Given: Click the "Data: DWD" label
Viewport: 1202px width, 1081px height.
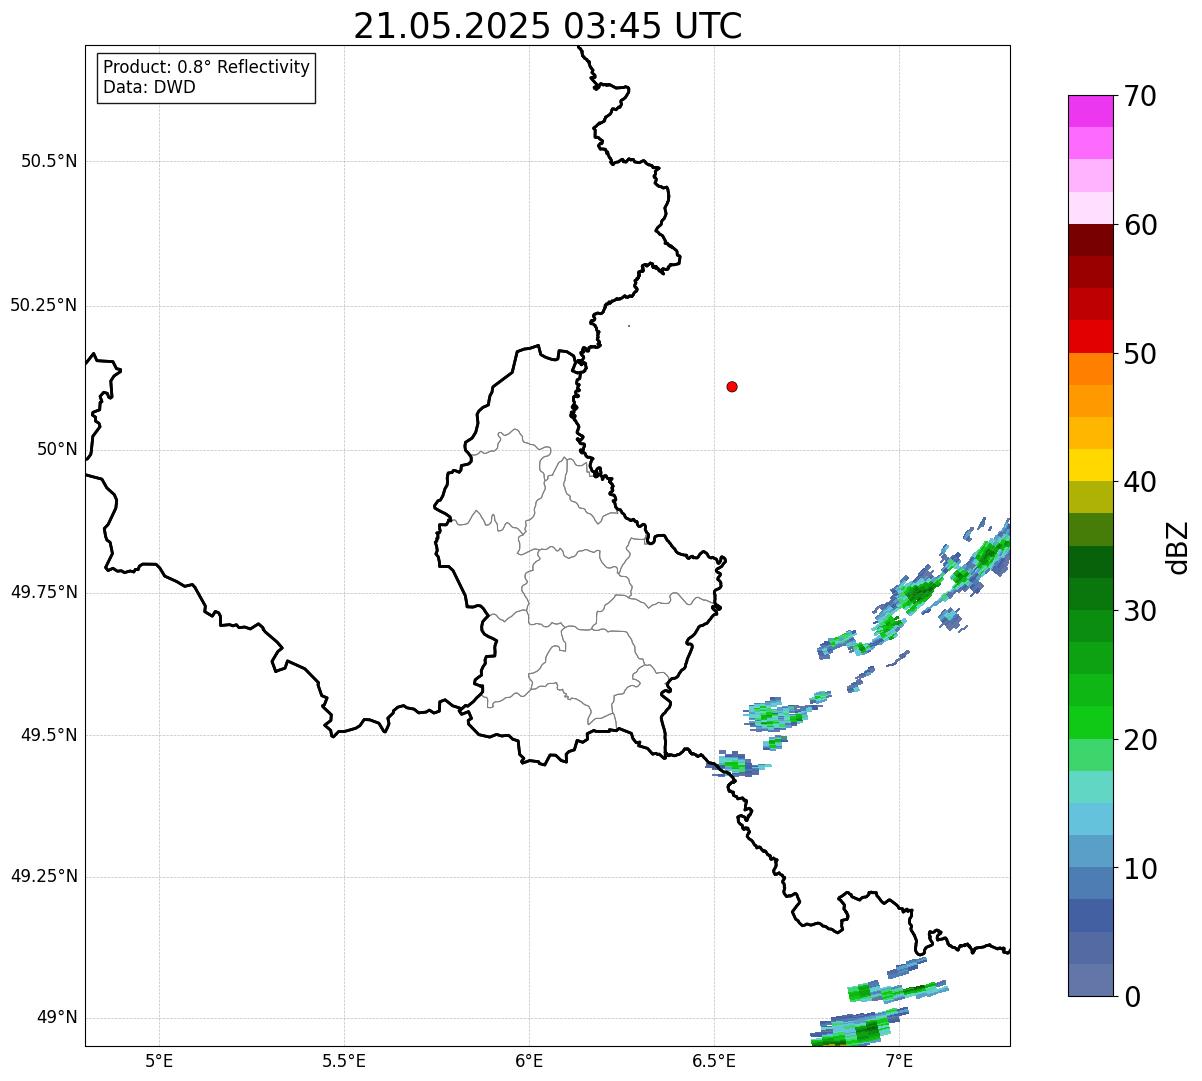Looking at the screenshot, I should pos(150,87).
